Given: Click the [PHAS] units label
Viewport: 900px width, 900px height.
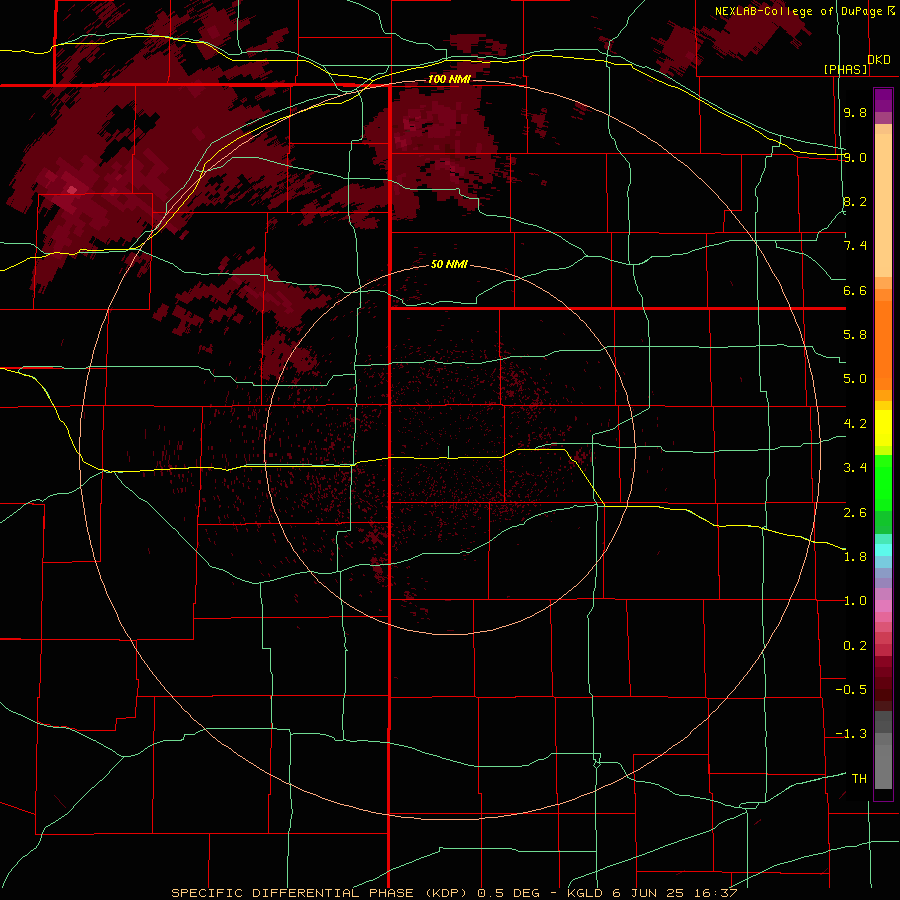Looking at the screenshot, I should point(846,70).
